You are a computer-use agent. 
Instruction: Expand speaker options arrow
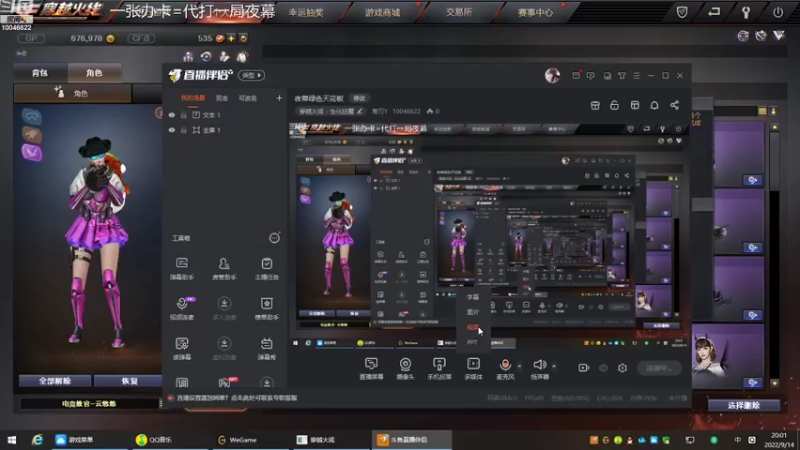point(554,366)
